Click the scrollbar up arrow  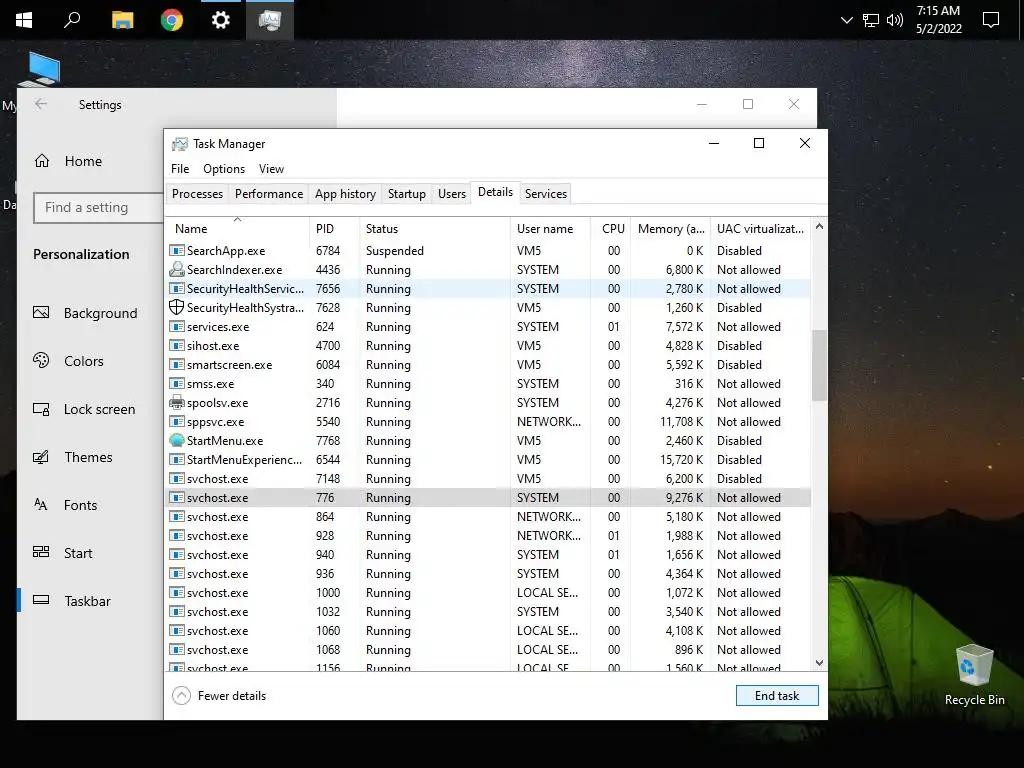tap(819, 227)
